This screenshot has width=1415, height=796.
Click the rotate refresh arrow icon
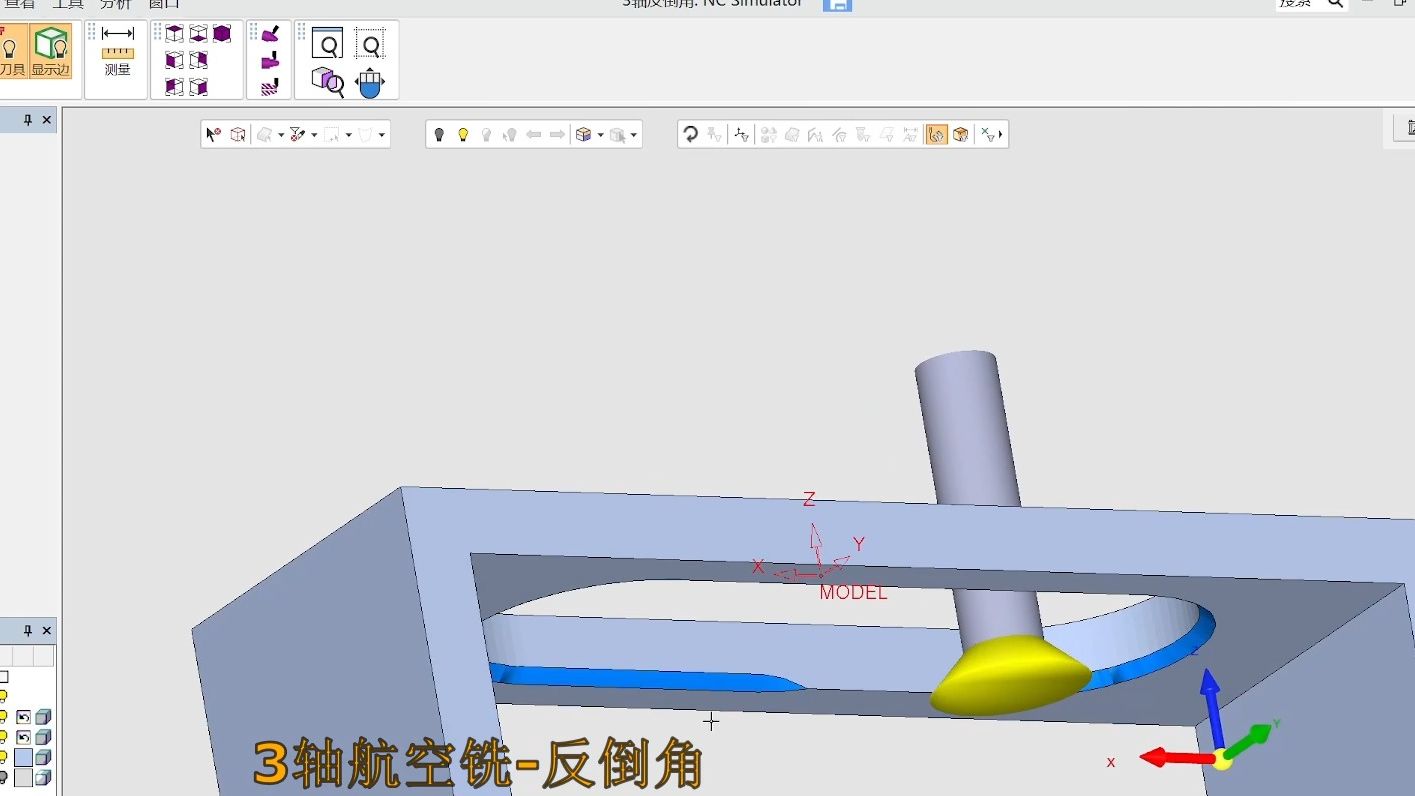pos(690,135)
